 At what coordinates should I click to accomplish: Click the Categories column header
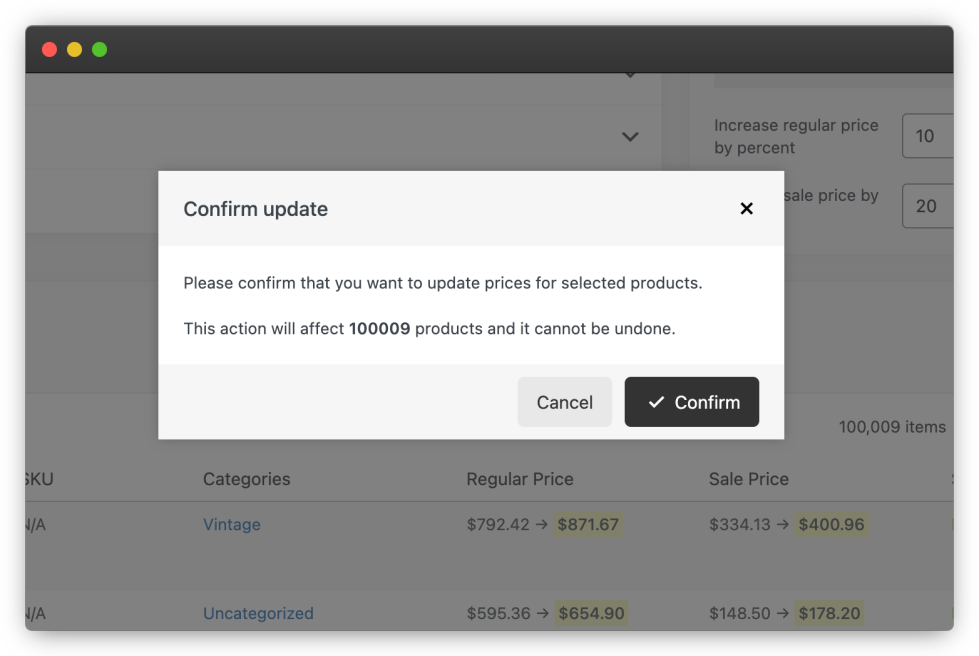(246, 479)
